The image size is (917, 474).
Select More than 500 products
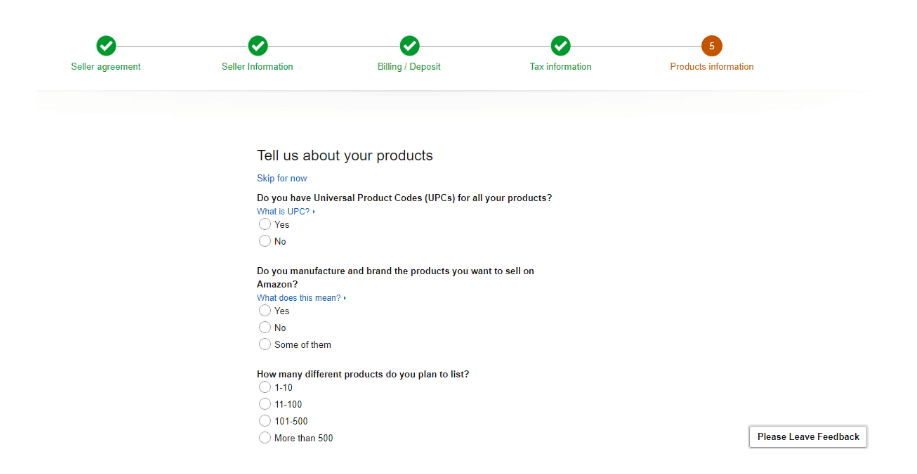pyautogui.click(x=265, y=438)
